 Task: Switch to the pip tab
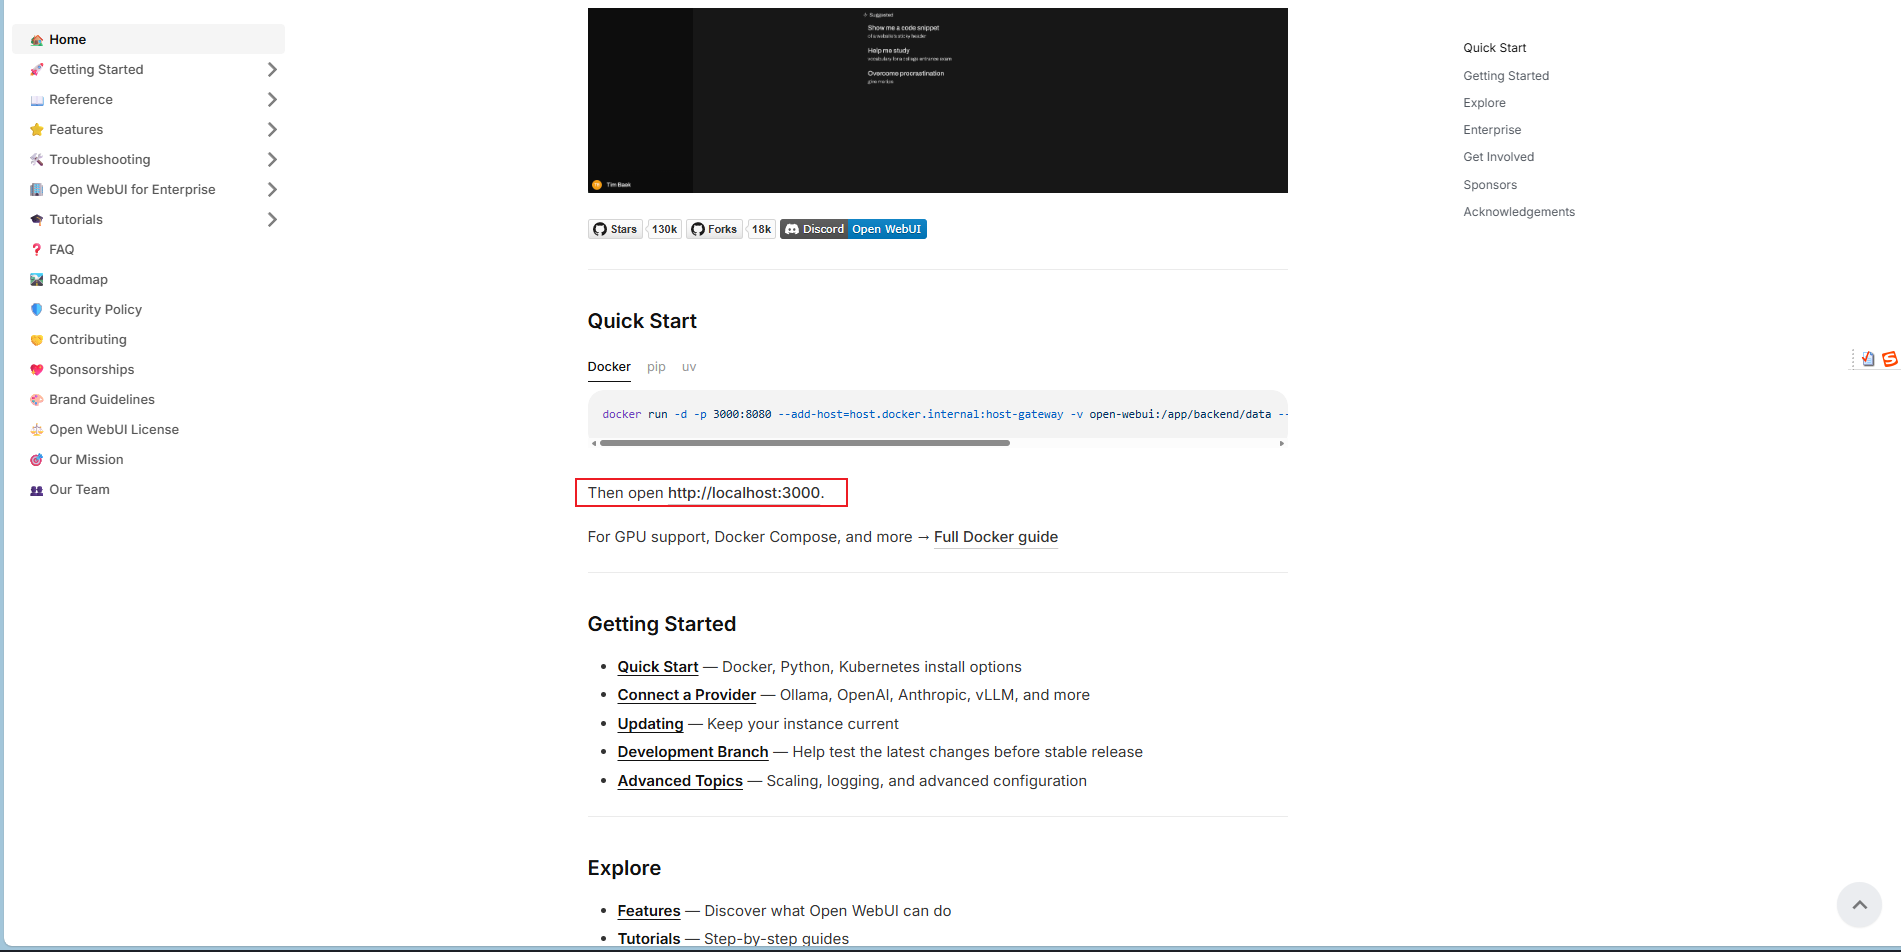[656, 367]
